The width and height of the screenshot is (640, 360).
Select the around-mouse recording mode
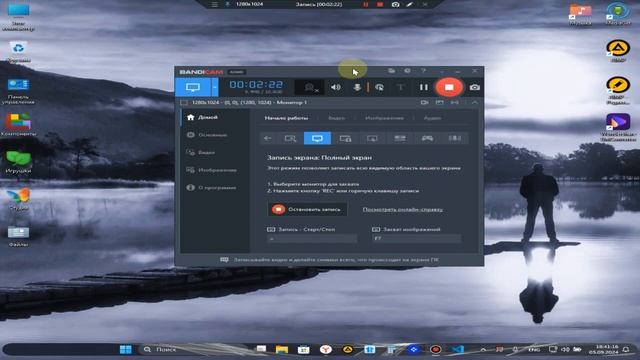345,138
